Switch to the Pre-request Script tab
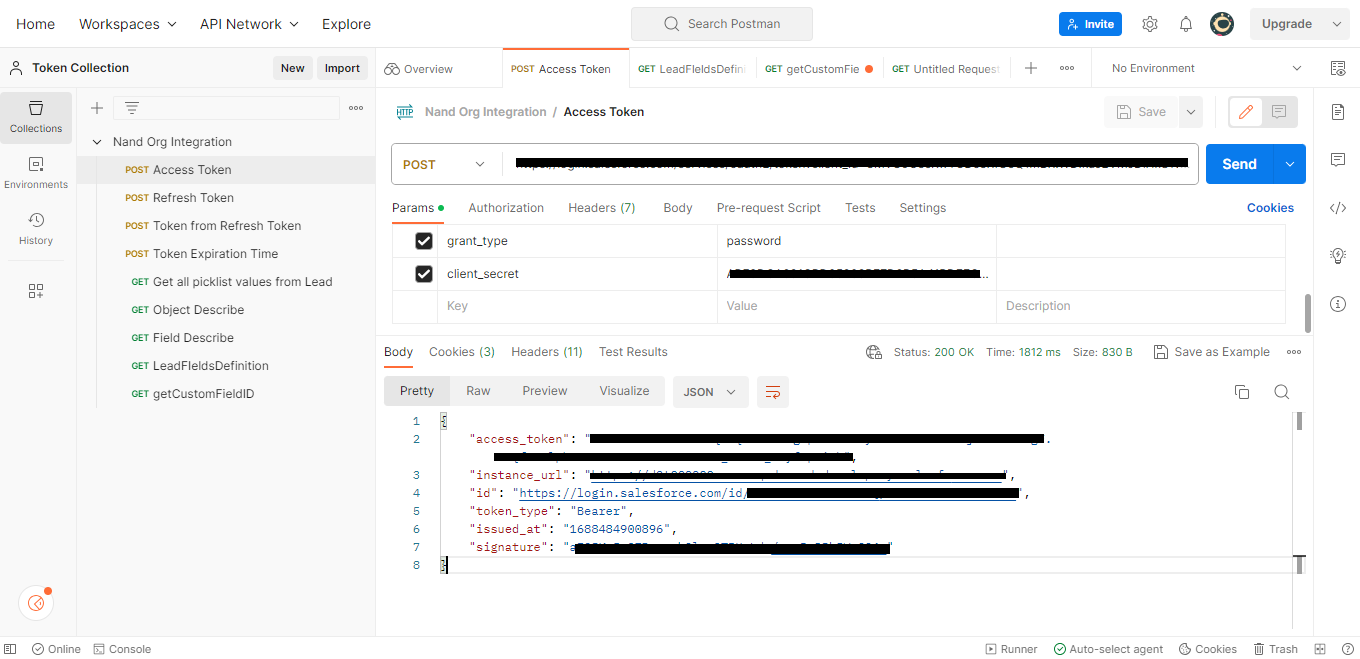The image size is (1360, 659). point(769,208)
